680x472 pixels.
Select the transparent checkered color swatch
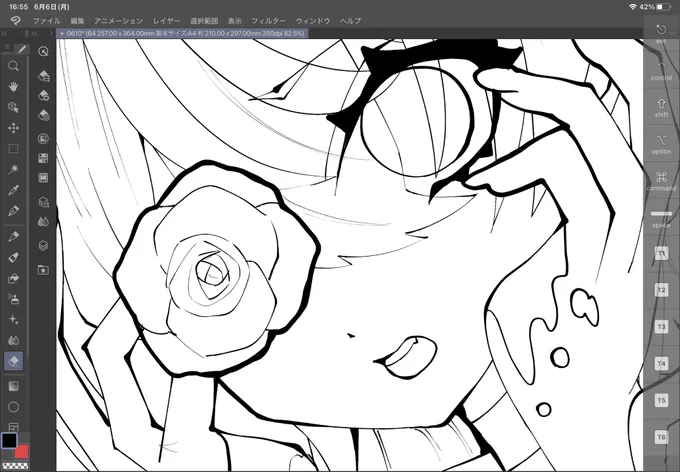(14, 466)
